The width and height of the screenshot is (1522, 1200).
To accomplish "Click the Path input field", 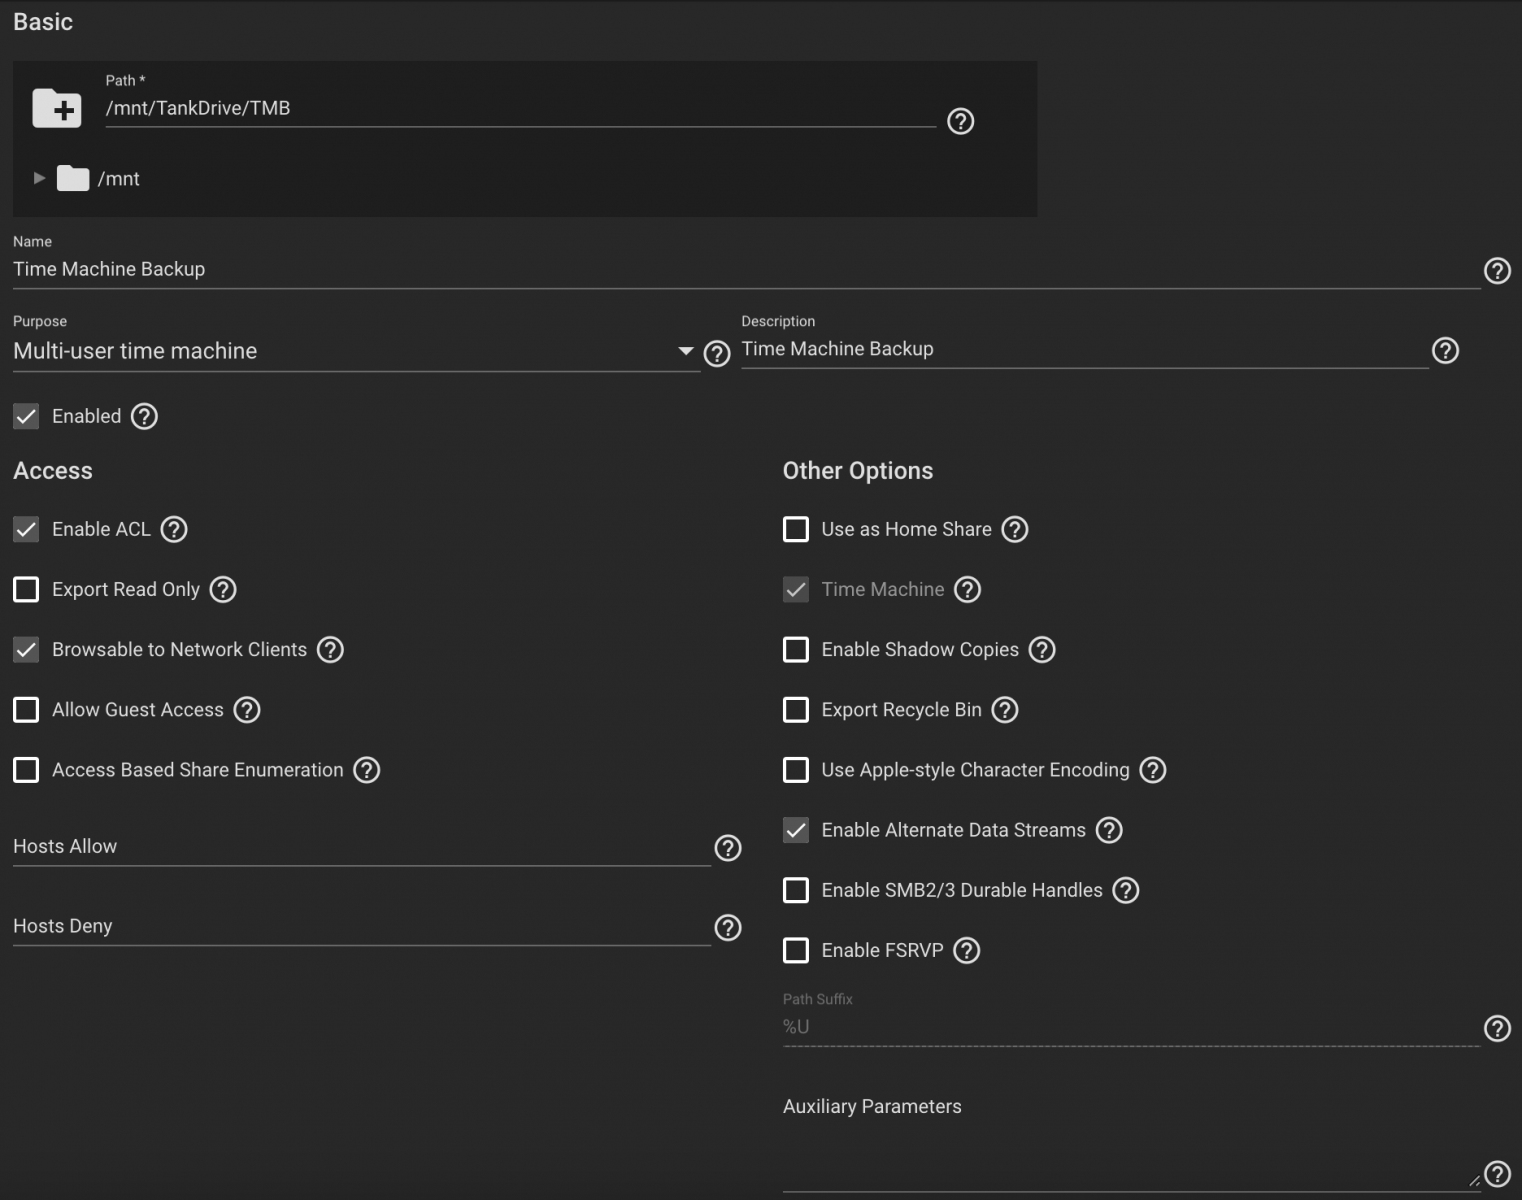I will pyautogui.click(x=520, y=108).
